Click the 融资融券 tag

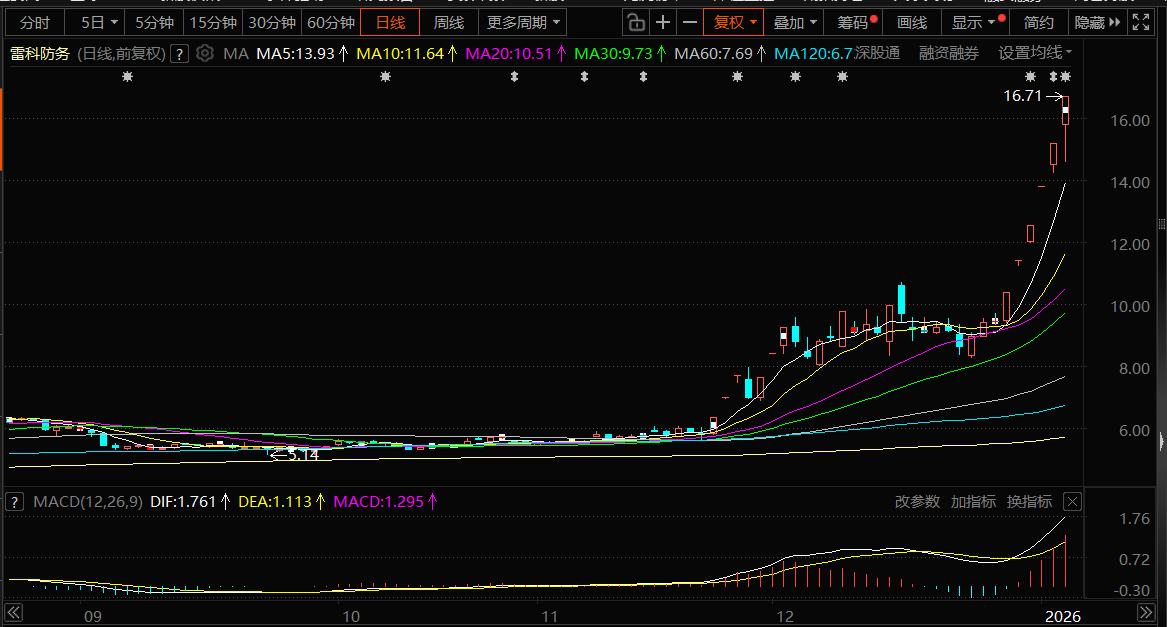pos(948,53)
